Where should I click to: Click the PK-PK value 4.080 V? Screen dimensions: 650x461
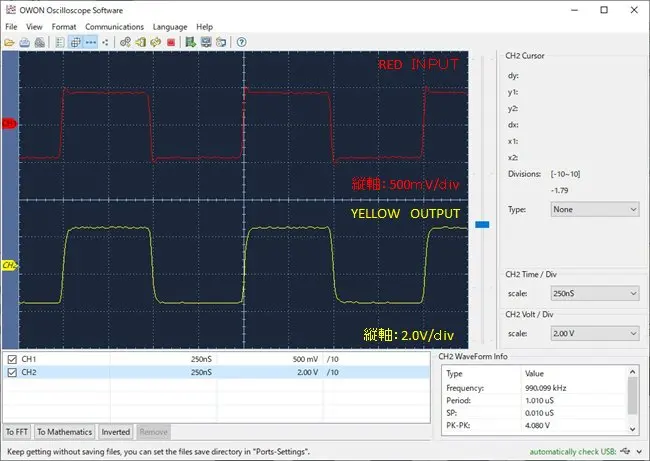(x=538, y=425)
